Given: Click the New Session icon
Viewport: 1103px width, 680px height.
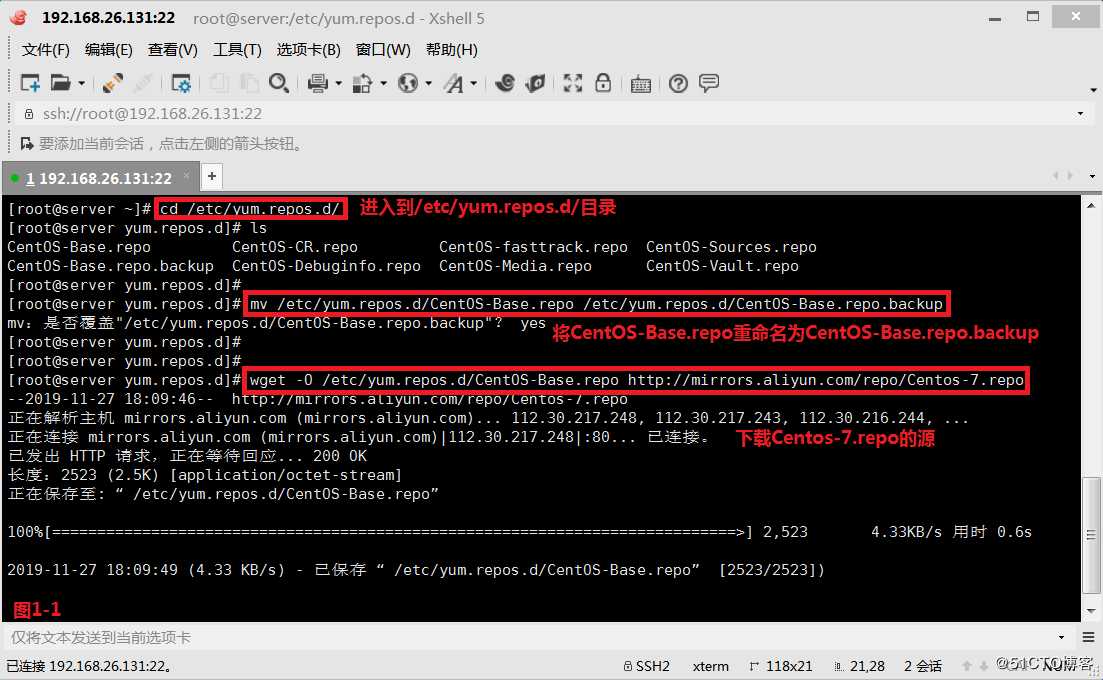Looking at the screenshot, I should point(30,83).
